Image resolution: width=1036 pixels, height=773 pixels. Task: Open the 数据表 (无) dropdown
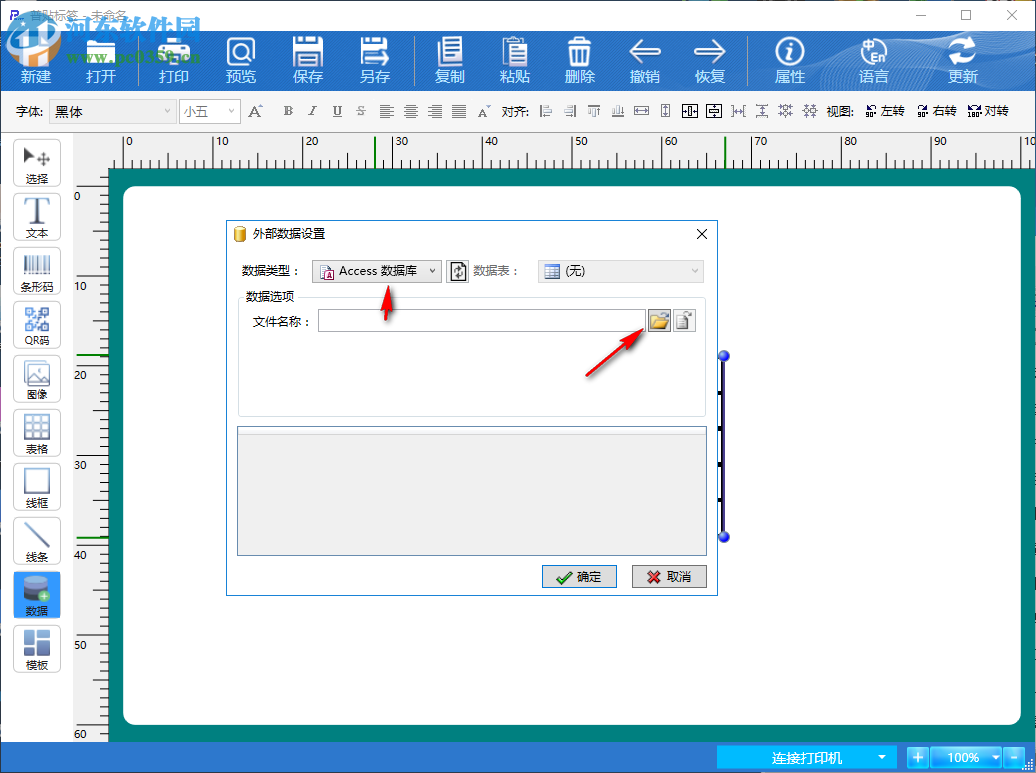[620, 271]
